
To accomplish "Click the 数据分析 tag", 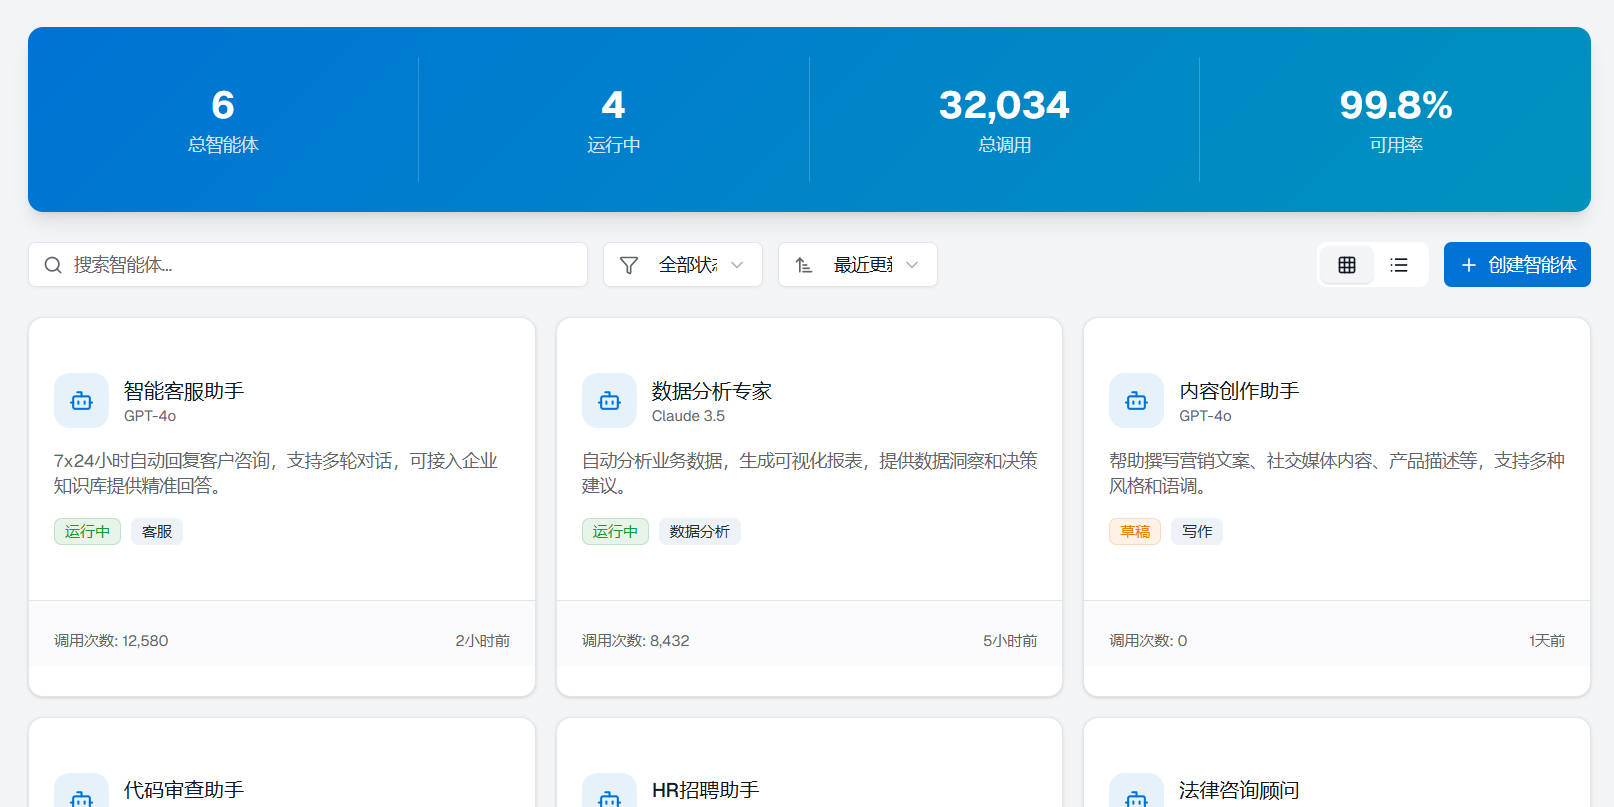I will [x=700, y=531].
